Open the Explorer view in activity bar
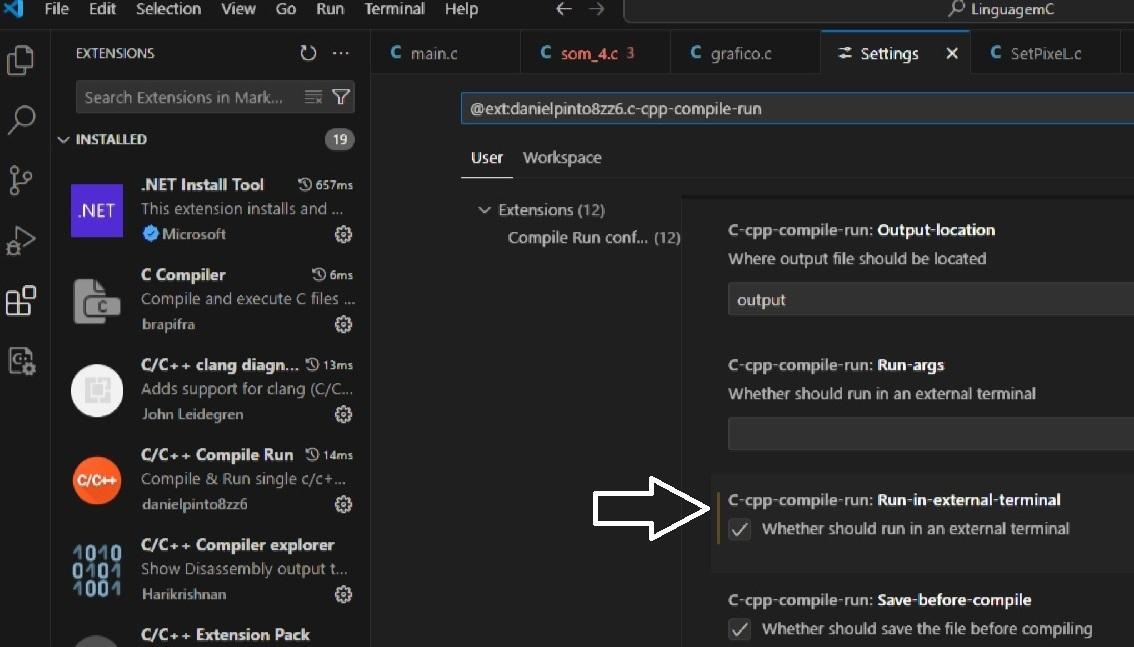 click(20, 60)
